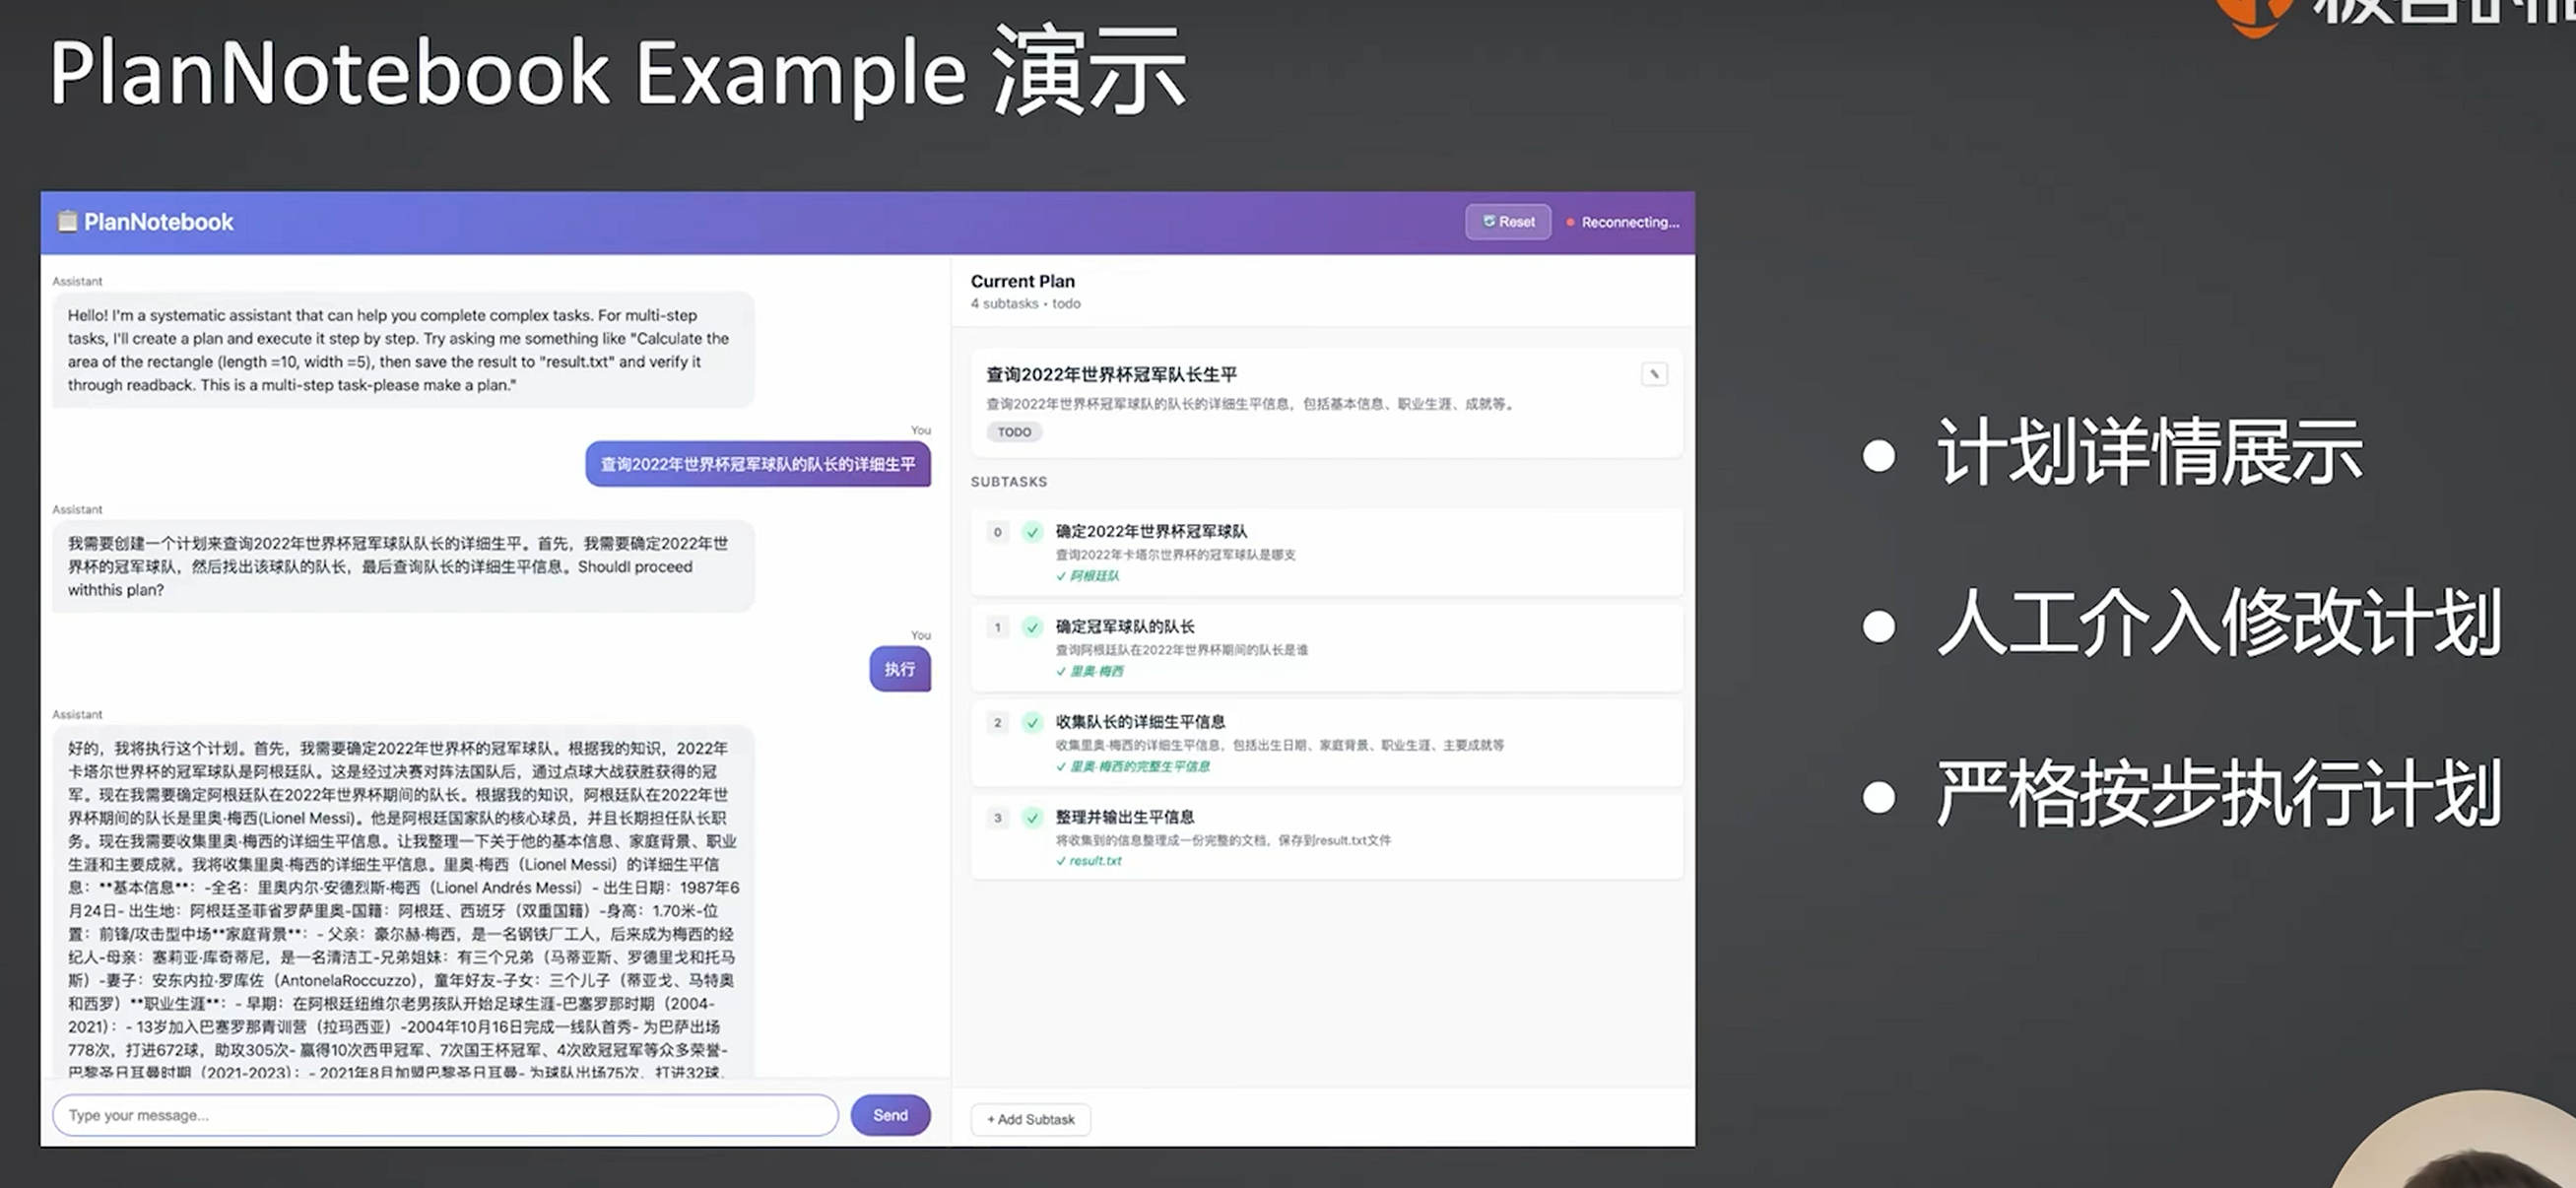This screenshot has width=2576, height=1188.
Task: Click subtask index number 3
Action: (x=997, y=817)
